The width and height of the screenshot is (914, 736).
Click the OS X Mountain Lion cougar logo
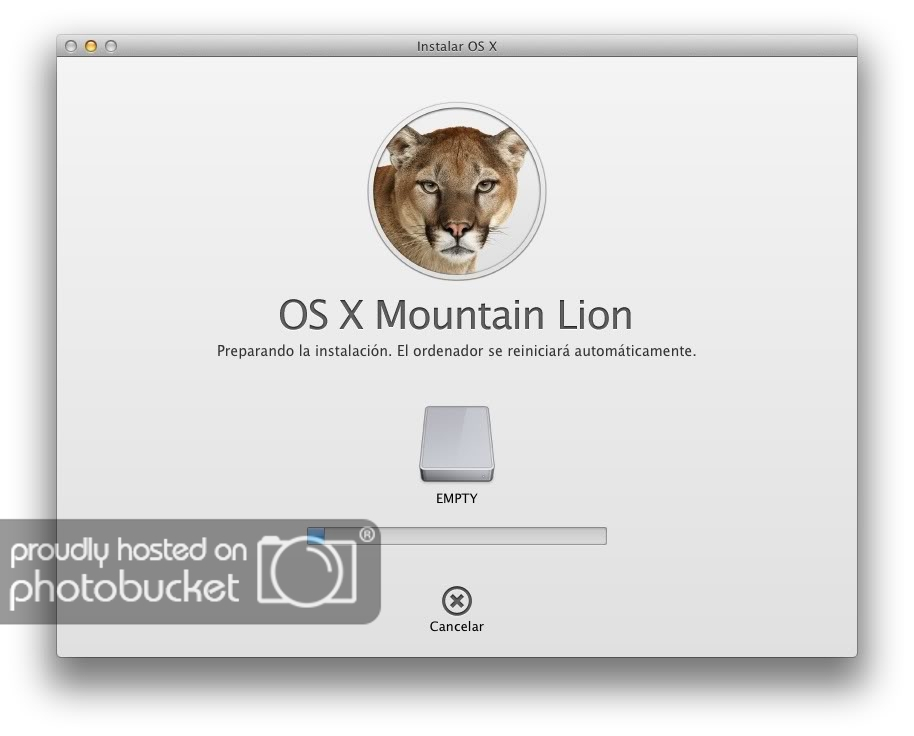[x=456, y=188]
